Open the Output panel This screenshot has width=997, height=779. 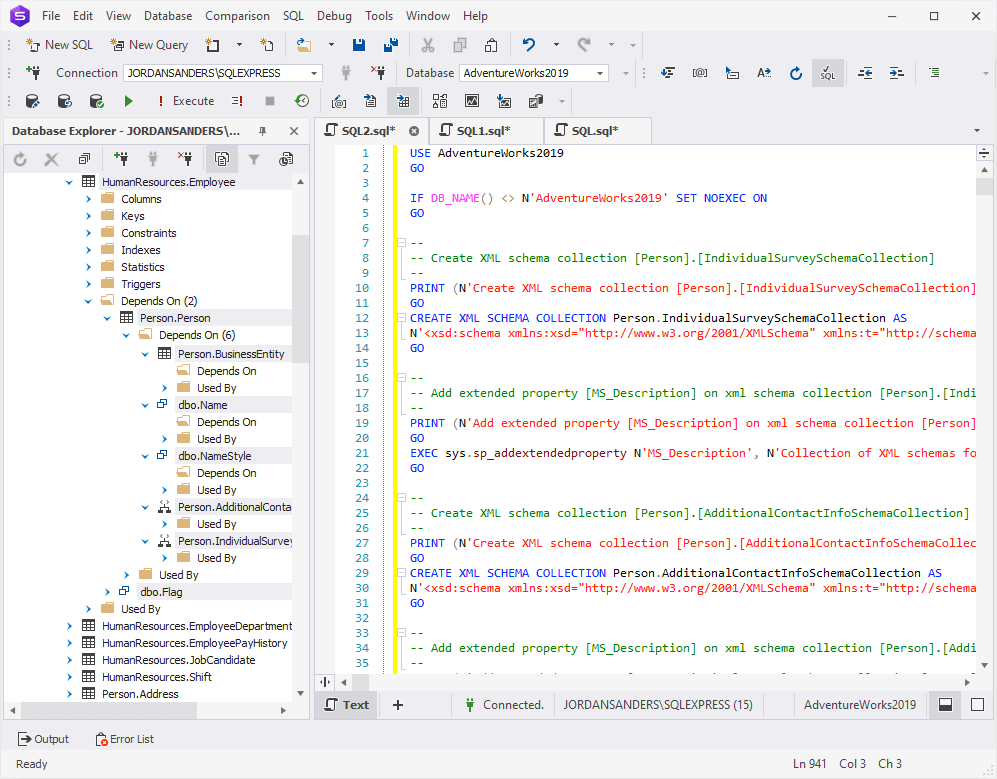point(43,739)
